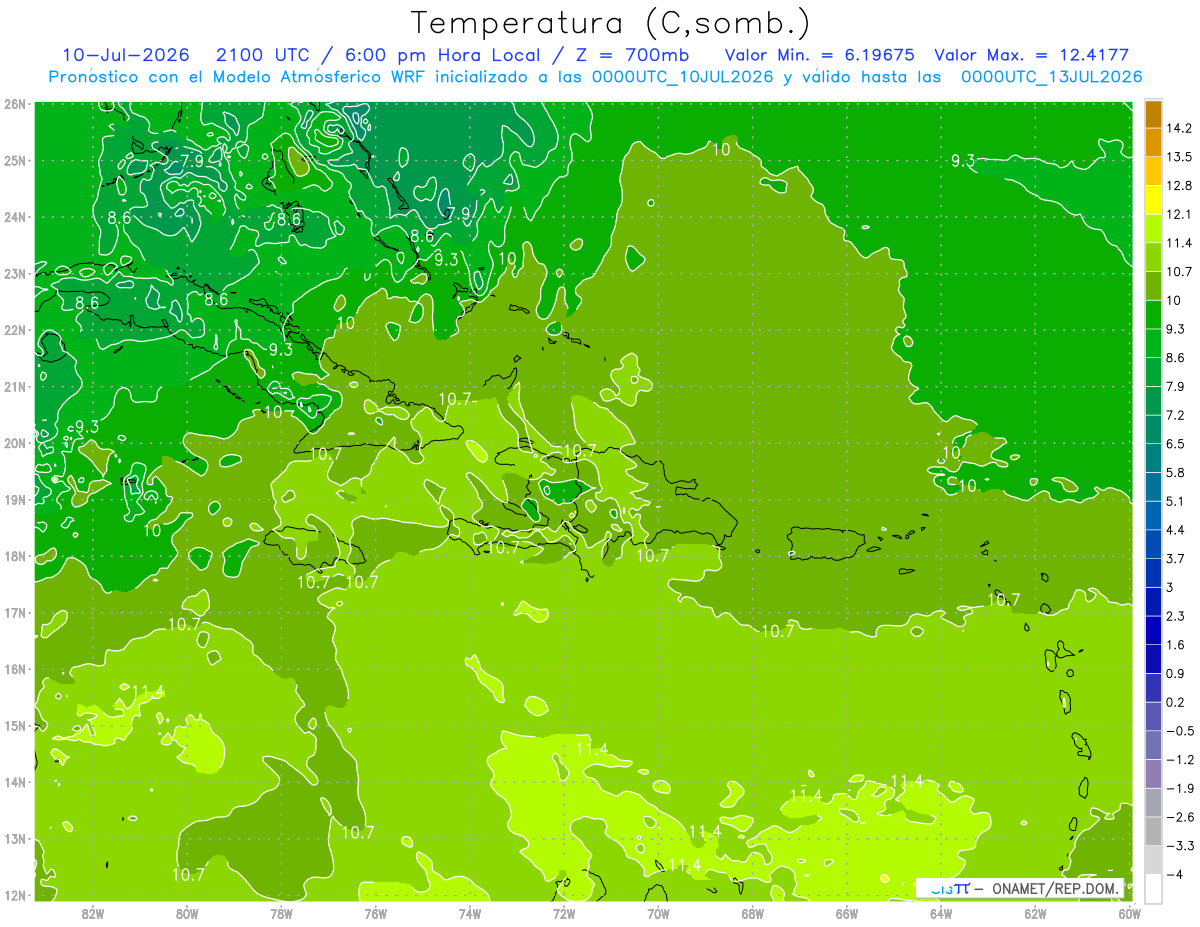The width and height of the screenshot is (1200, 927).
Task: Click the '26N' latitude axis label
Action: tap(15, 104)
